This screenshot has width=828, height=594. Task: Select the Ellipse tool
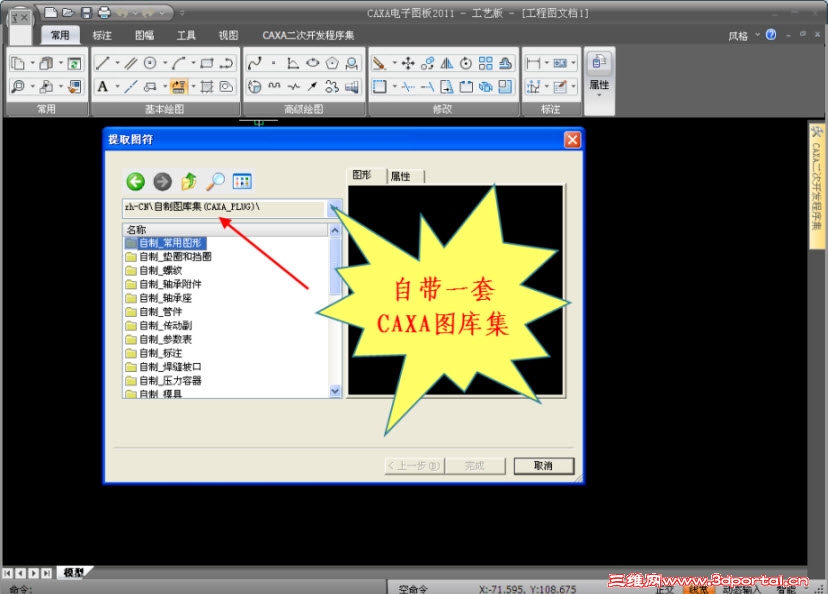point(313,63)
